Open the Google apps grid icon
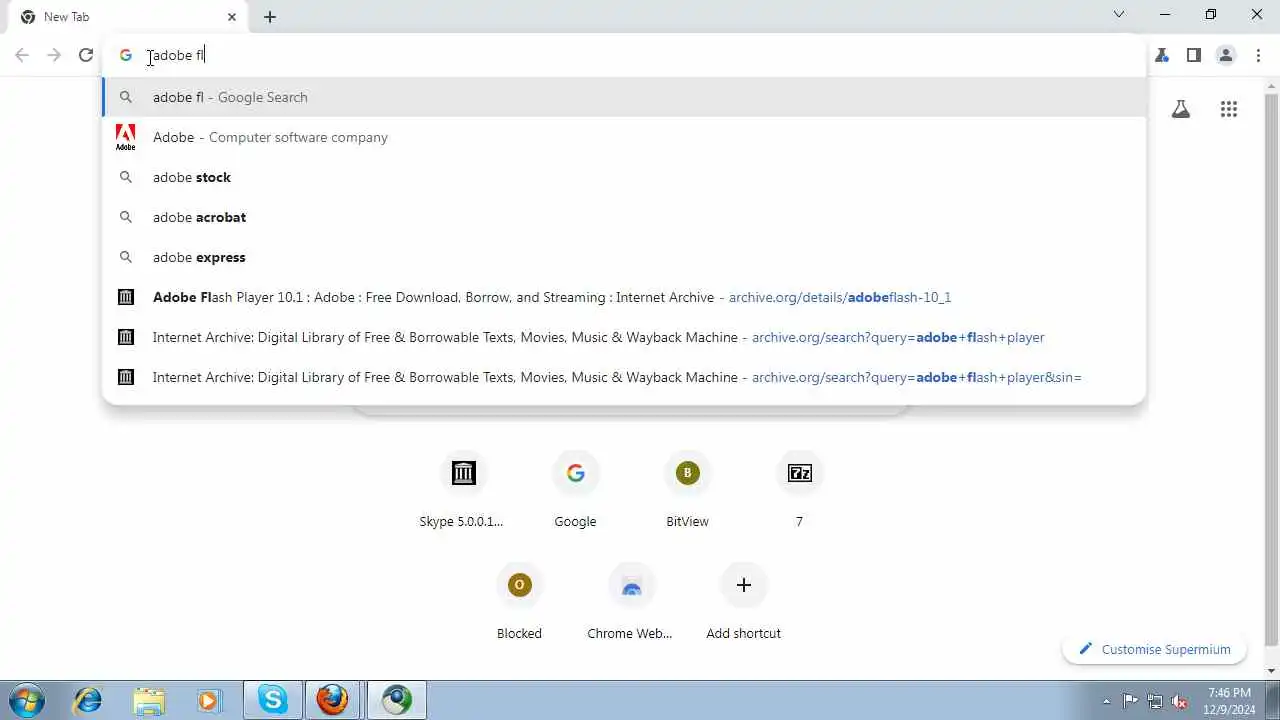 coord(1229,109)
